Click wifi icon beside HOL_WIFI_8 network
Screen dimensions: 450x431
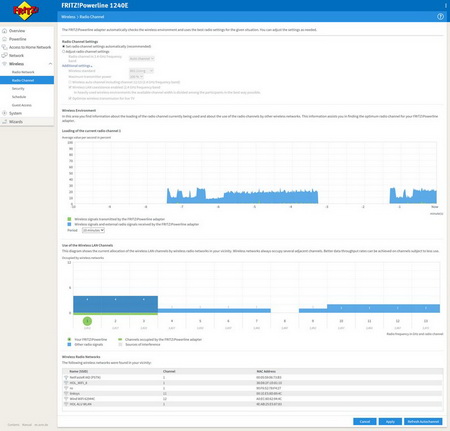tap(66, 383)
